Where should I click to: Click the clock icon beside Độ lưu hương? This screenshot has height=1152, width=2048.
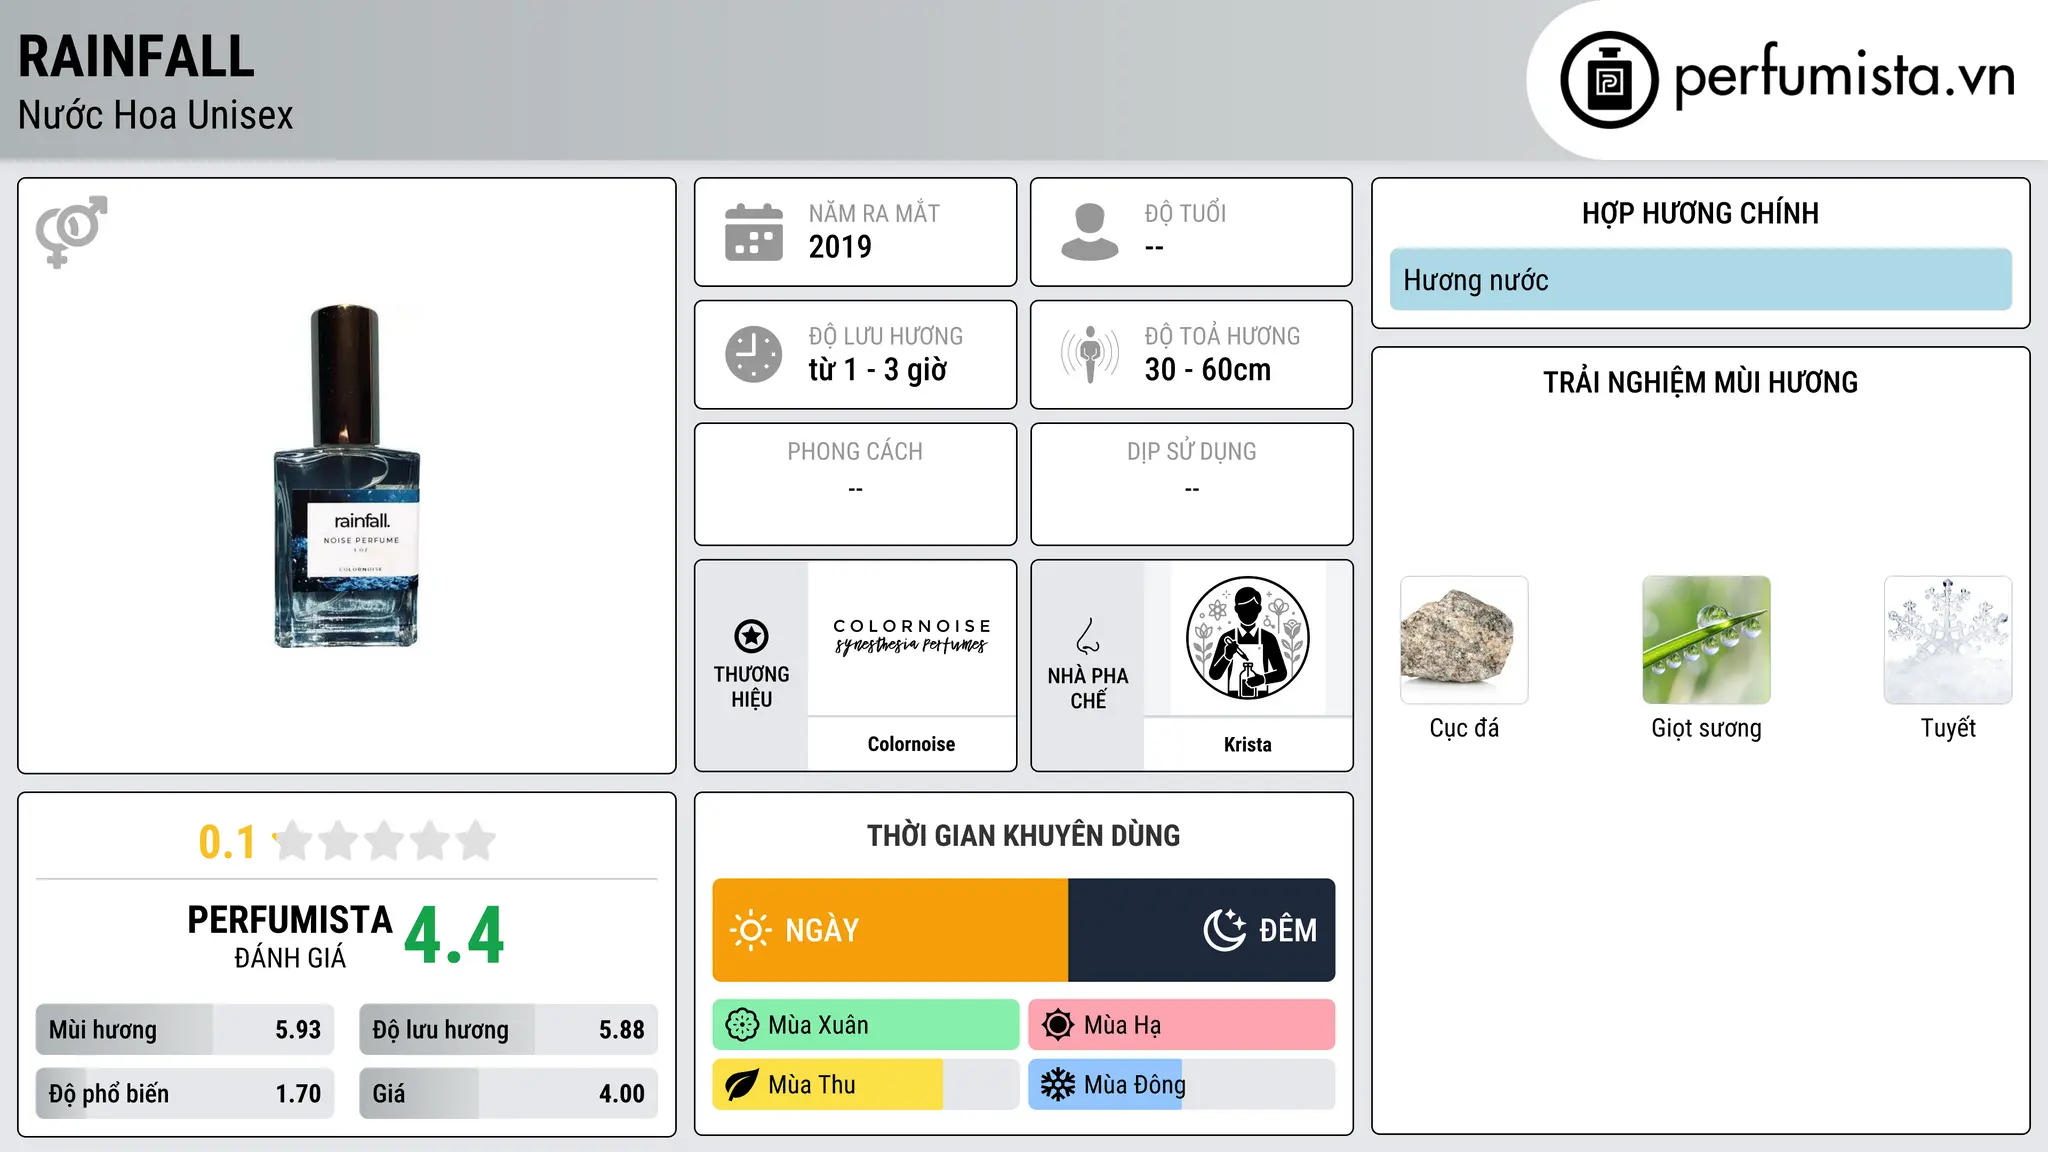pyautogui.click(x=754, y=354)
